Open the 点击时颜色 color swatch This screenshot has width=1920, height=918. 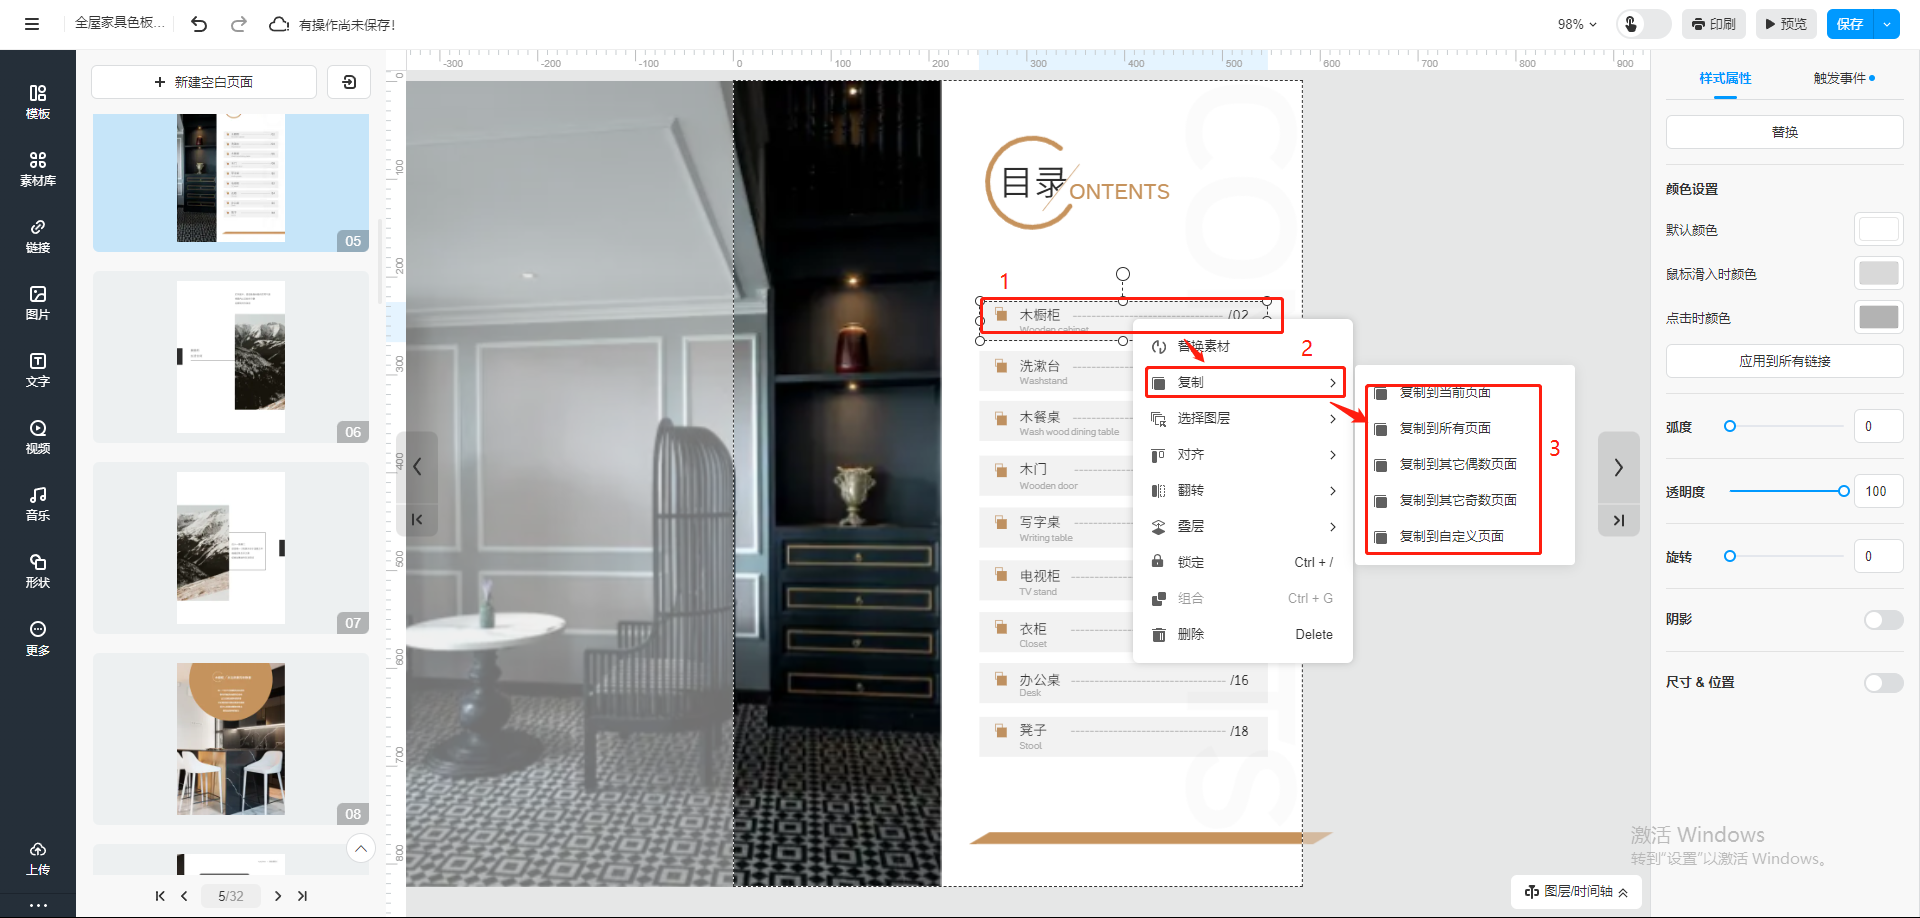[1878, 318]
